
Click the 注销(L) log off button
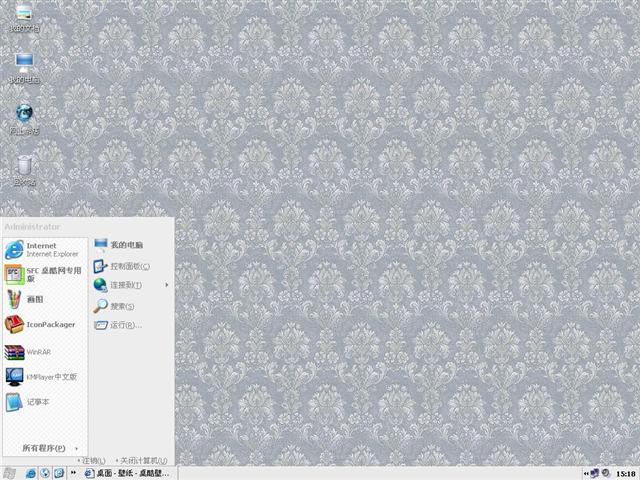92,460
